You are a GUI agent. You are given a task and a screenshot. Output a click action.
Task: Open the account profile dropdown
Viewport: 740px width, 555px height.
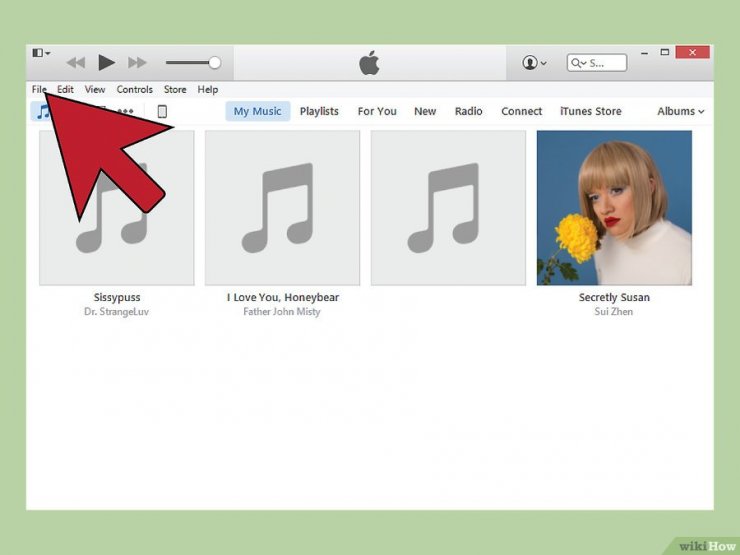[x=534, y=62]
